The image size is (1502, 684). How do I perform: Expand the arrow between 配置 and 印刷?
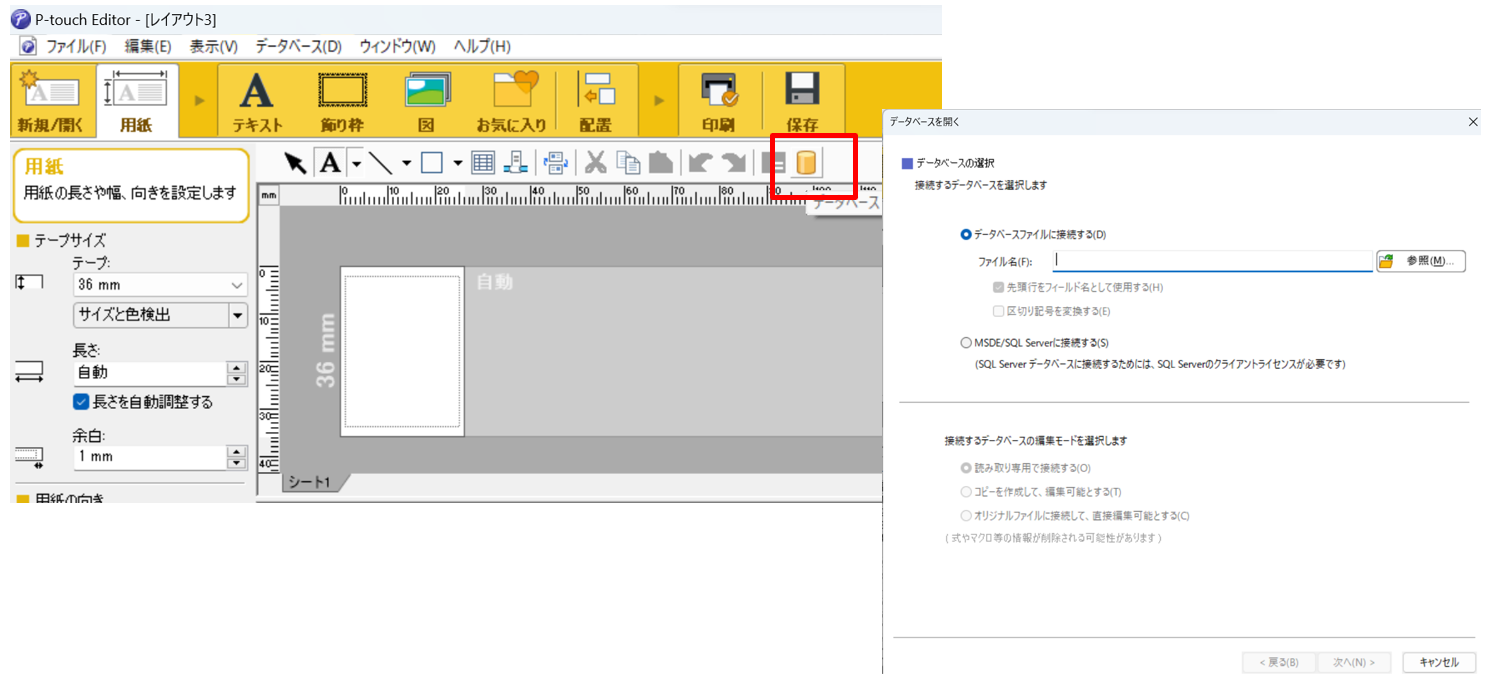pyautogui.click(x=659, y=101)
